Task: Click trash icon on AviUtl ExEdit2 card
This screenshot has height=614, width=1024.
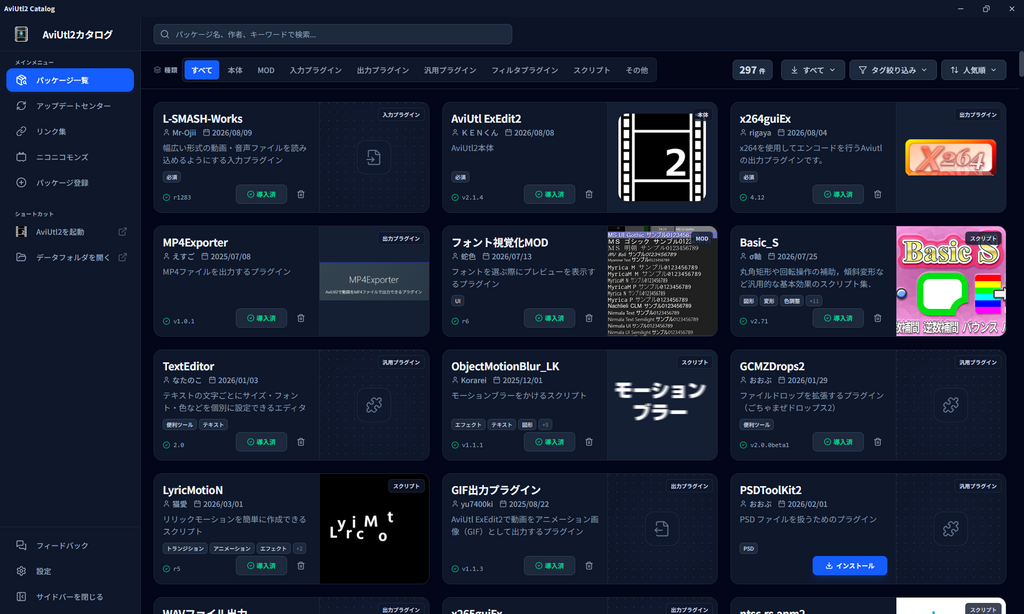Action: [x=589, y=195]
